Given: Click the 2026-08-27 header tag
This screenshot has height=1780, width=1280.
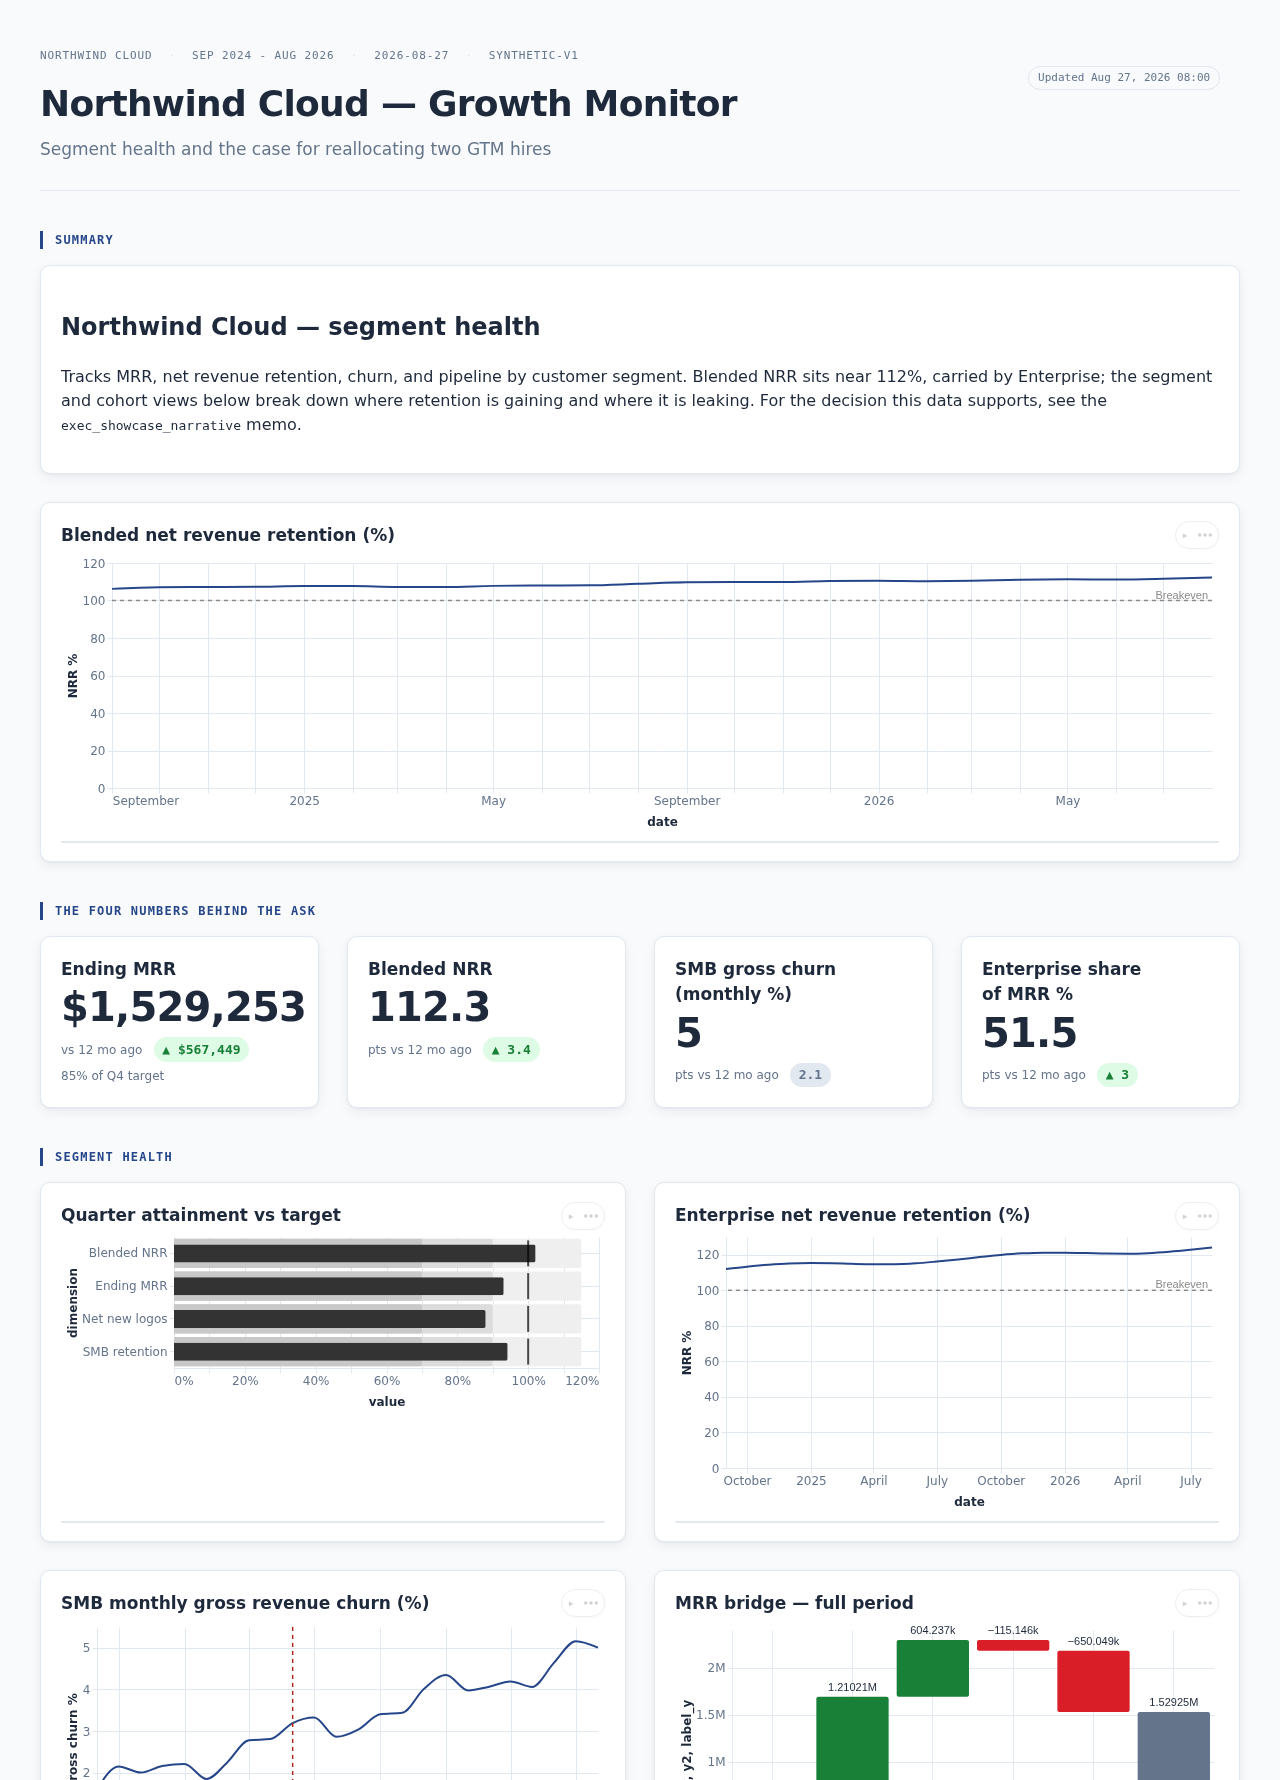Looking at the screenshot, I should point(411,56).
